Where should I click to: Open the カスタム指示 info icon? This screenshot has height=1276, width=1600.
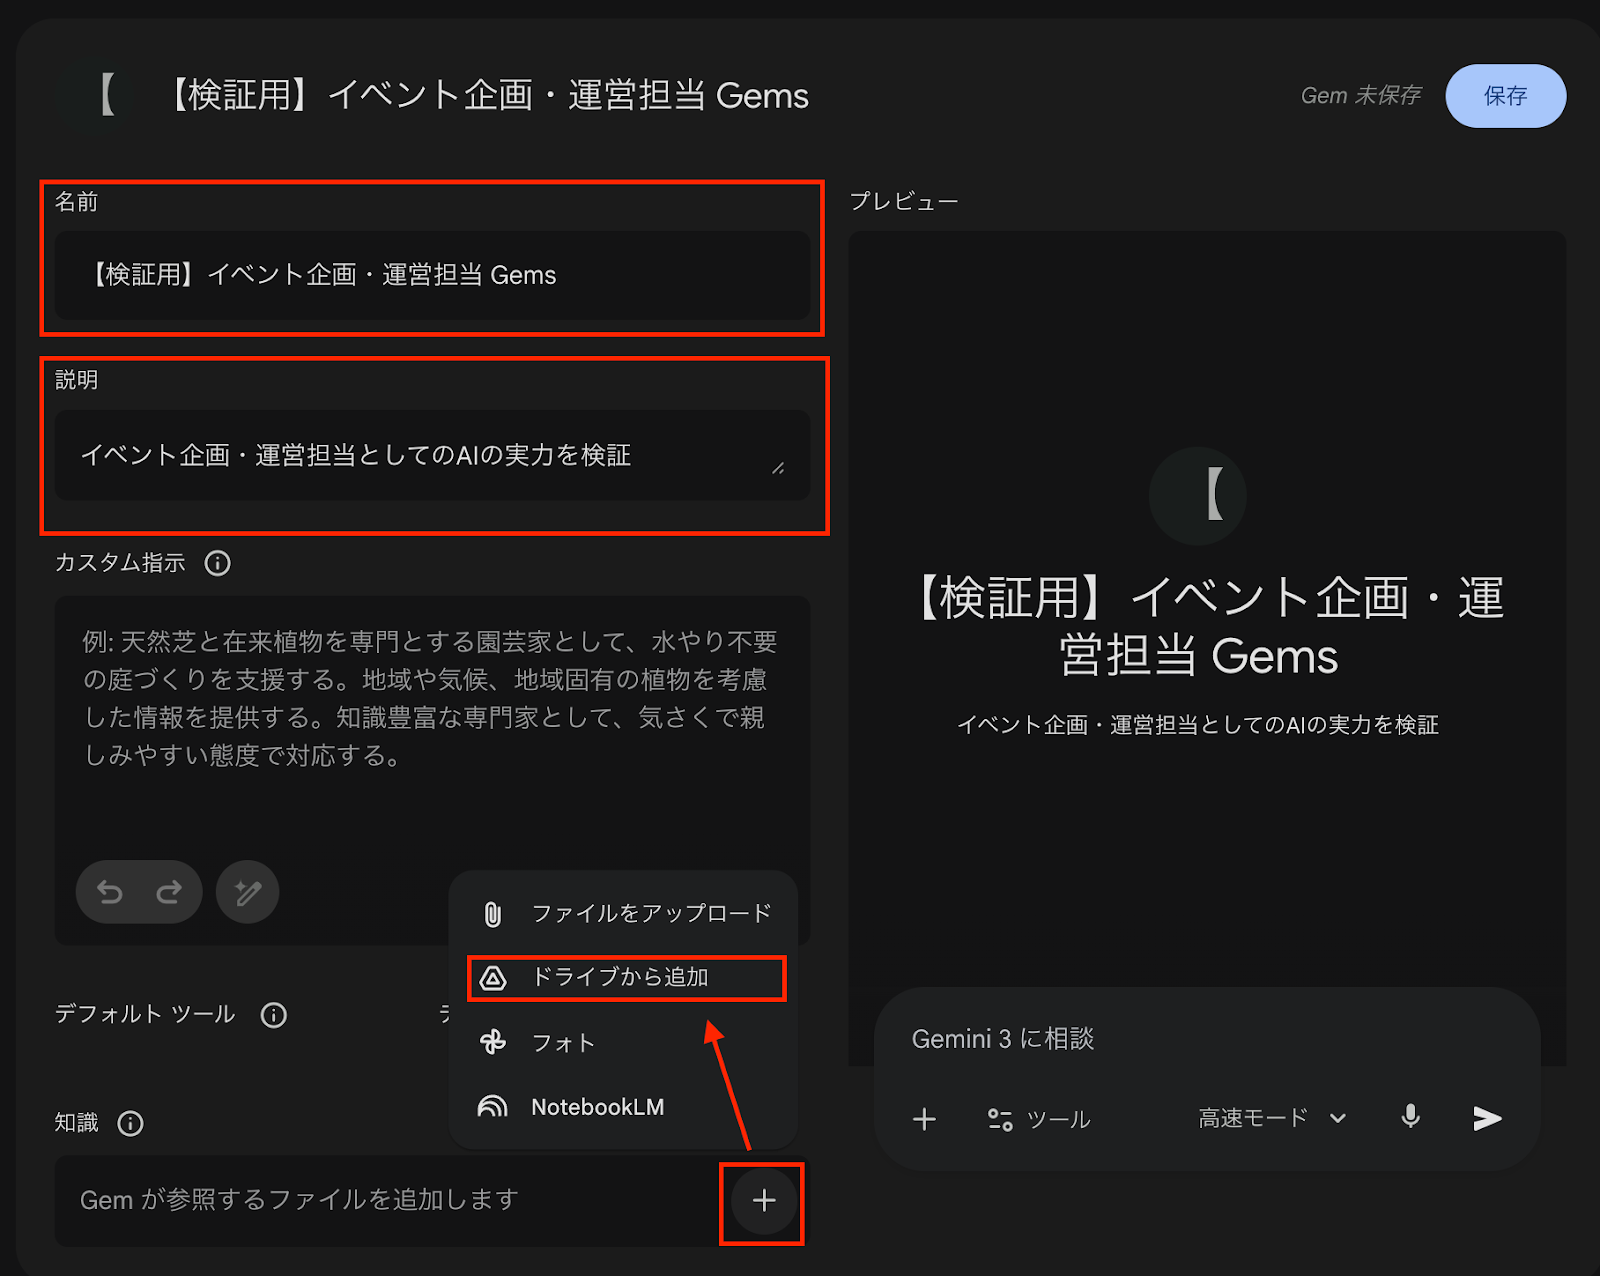[x=217, y=563]
